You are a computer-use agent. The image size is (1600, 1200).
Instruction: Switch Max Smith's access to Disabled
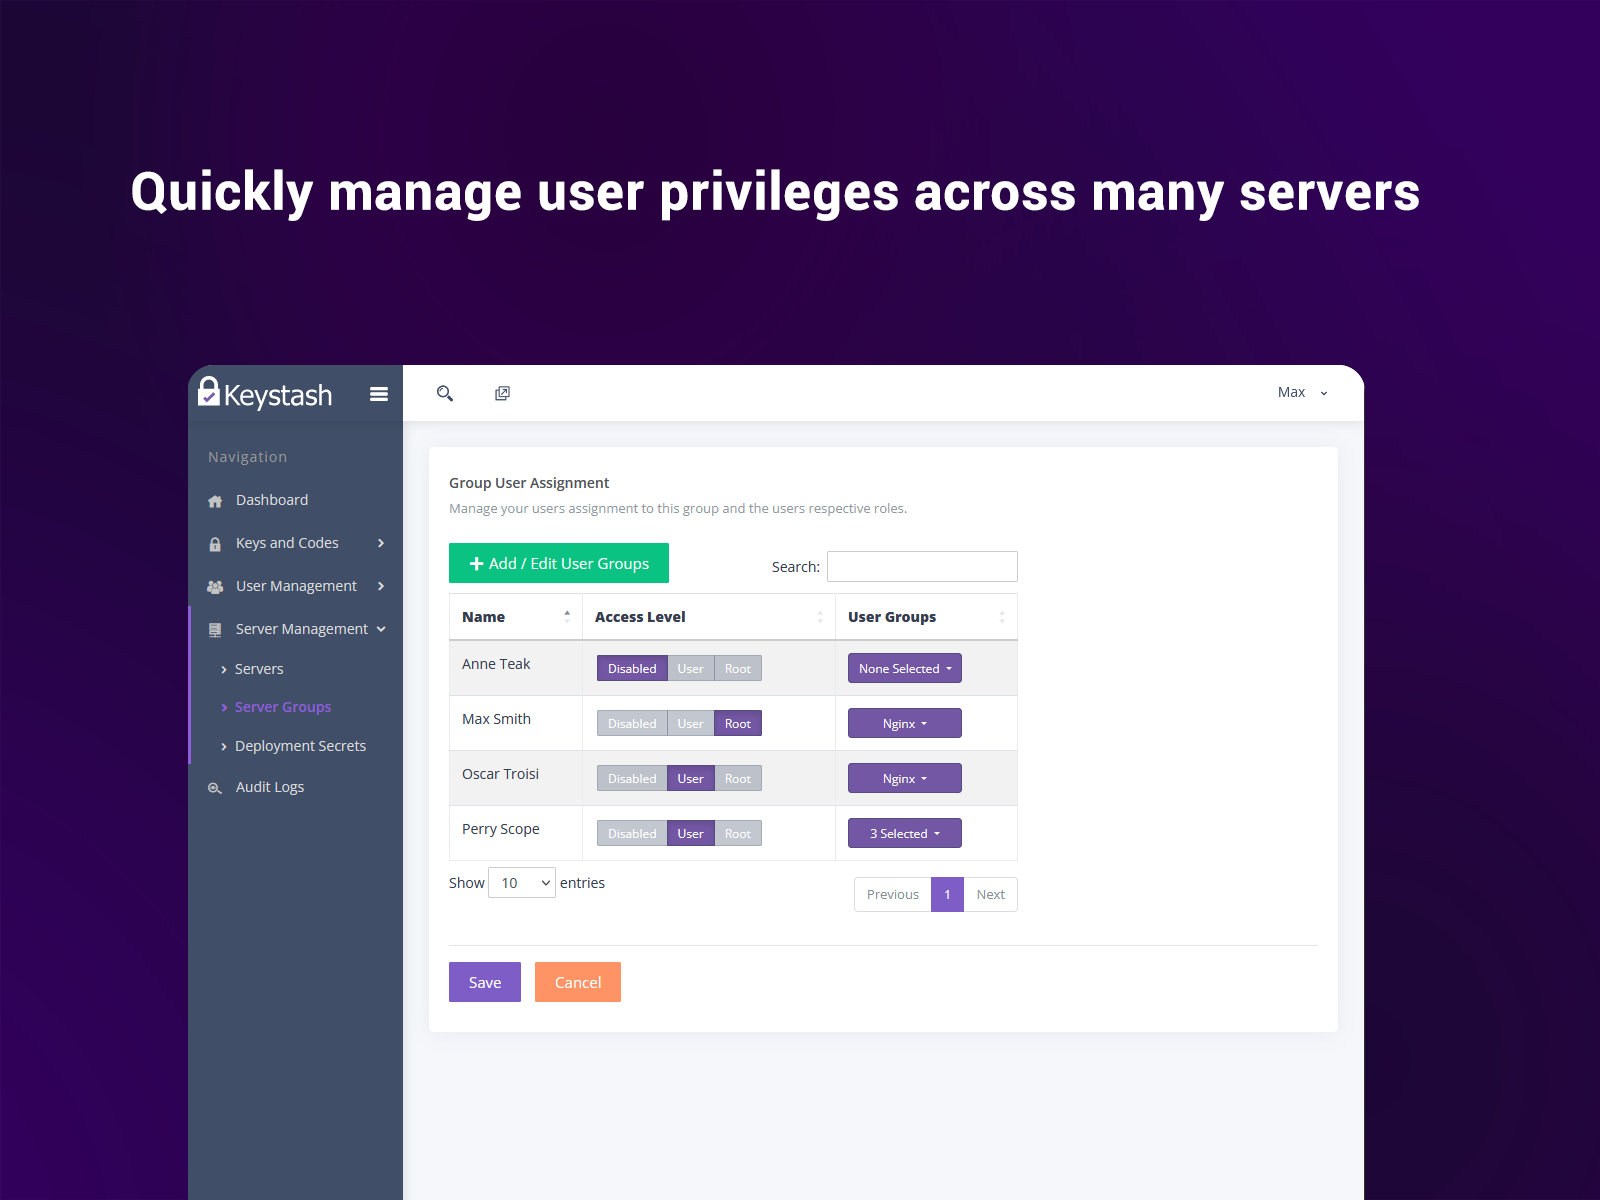click(631, 723)
